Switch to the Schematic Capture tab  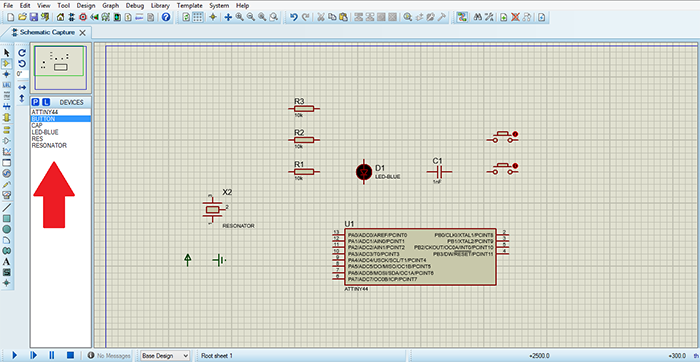click(47, 33)
